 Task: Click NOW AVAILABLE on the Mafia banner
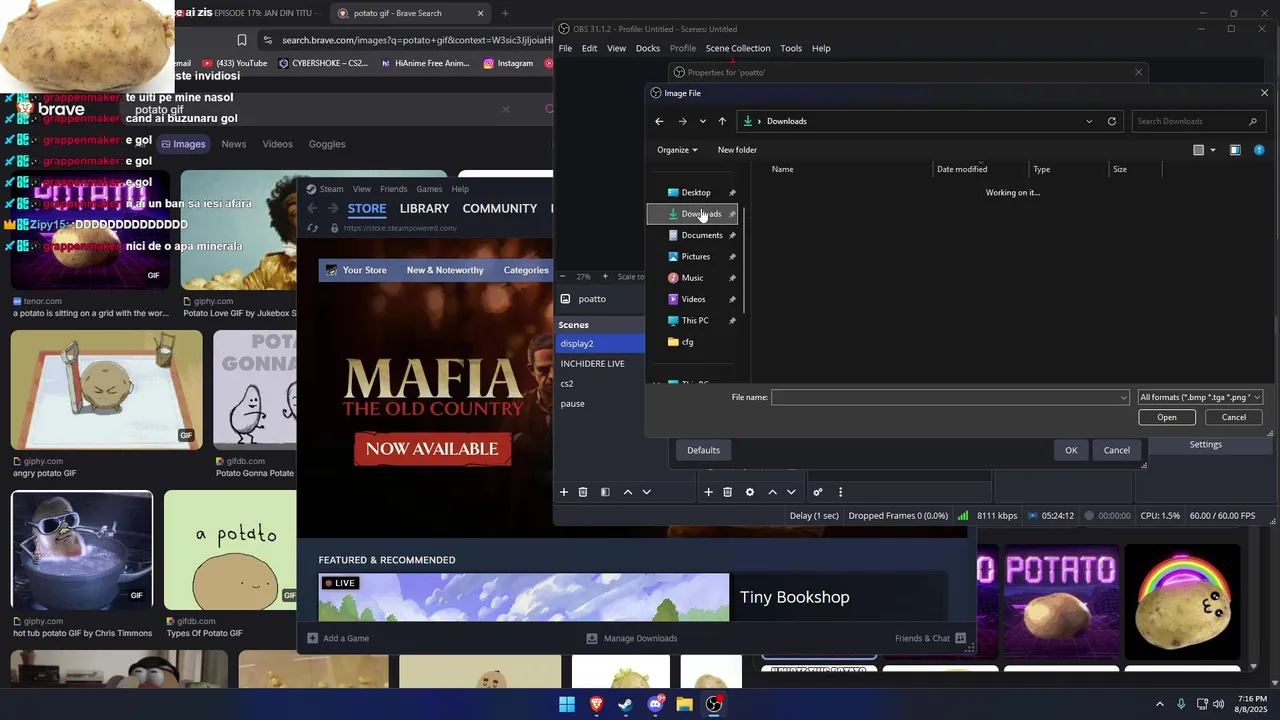tap(432, 449)
